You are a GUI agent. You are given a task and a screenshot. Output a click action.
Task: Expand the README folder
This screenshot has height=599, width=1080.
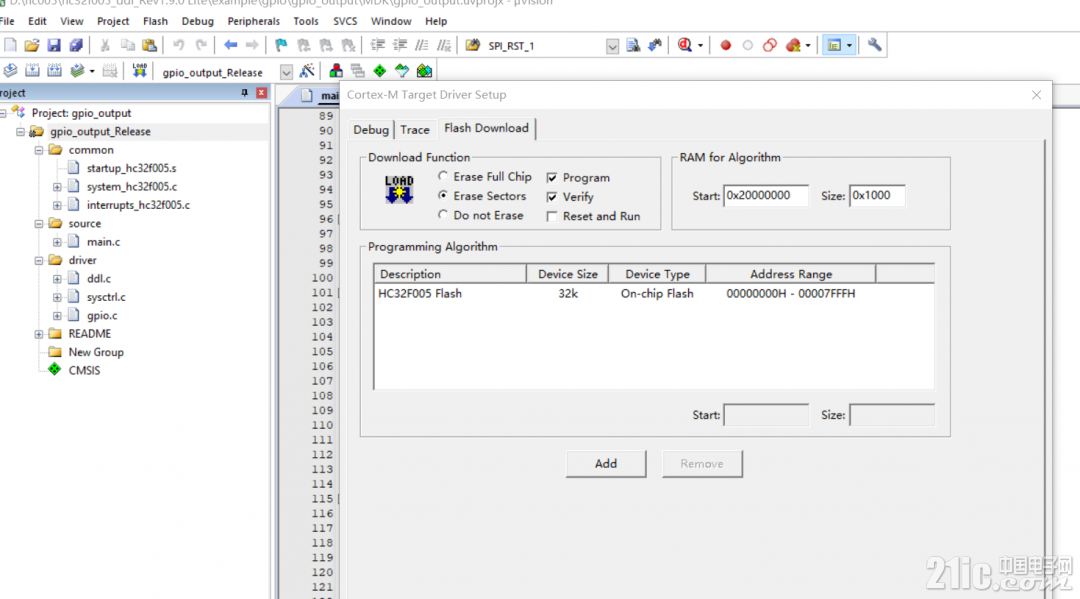pyautogui.click(x=39, y=334)
